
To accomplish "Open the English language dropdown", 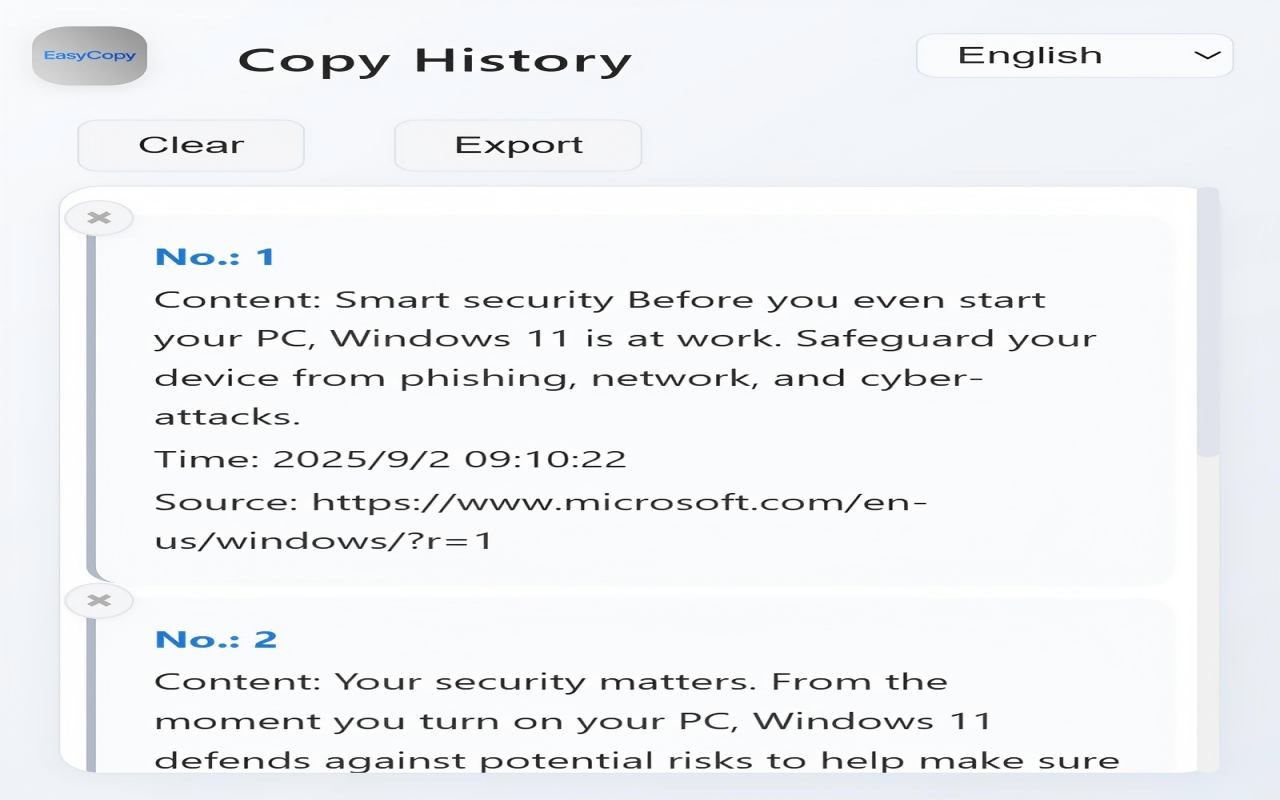I will pos(1074,56).
